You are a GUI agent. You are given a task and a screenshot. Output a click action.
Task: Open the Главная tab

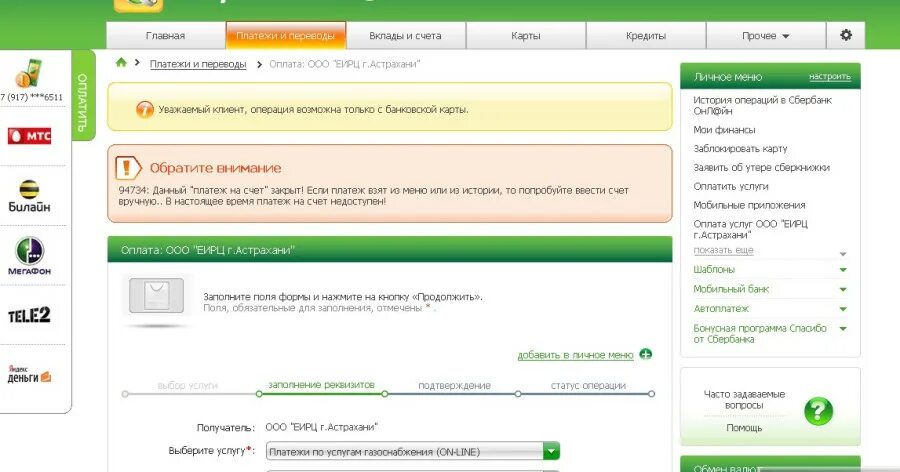click(166, 36)
